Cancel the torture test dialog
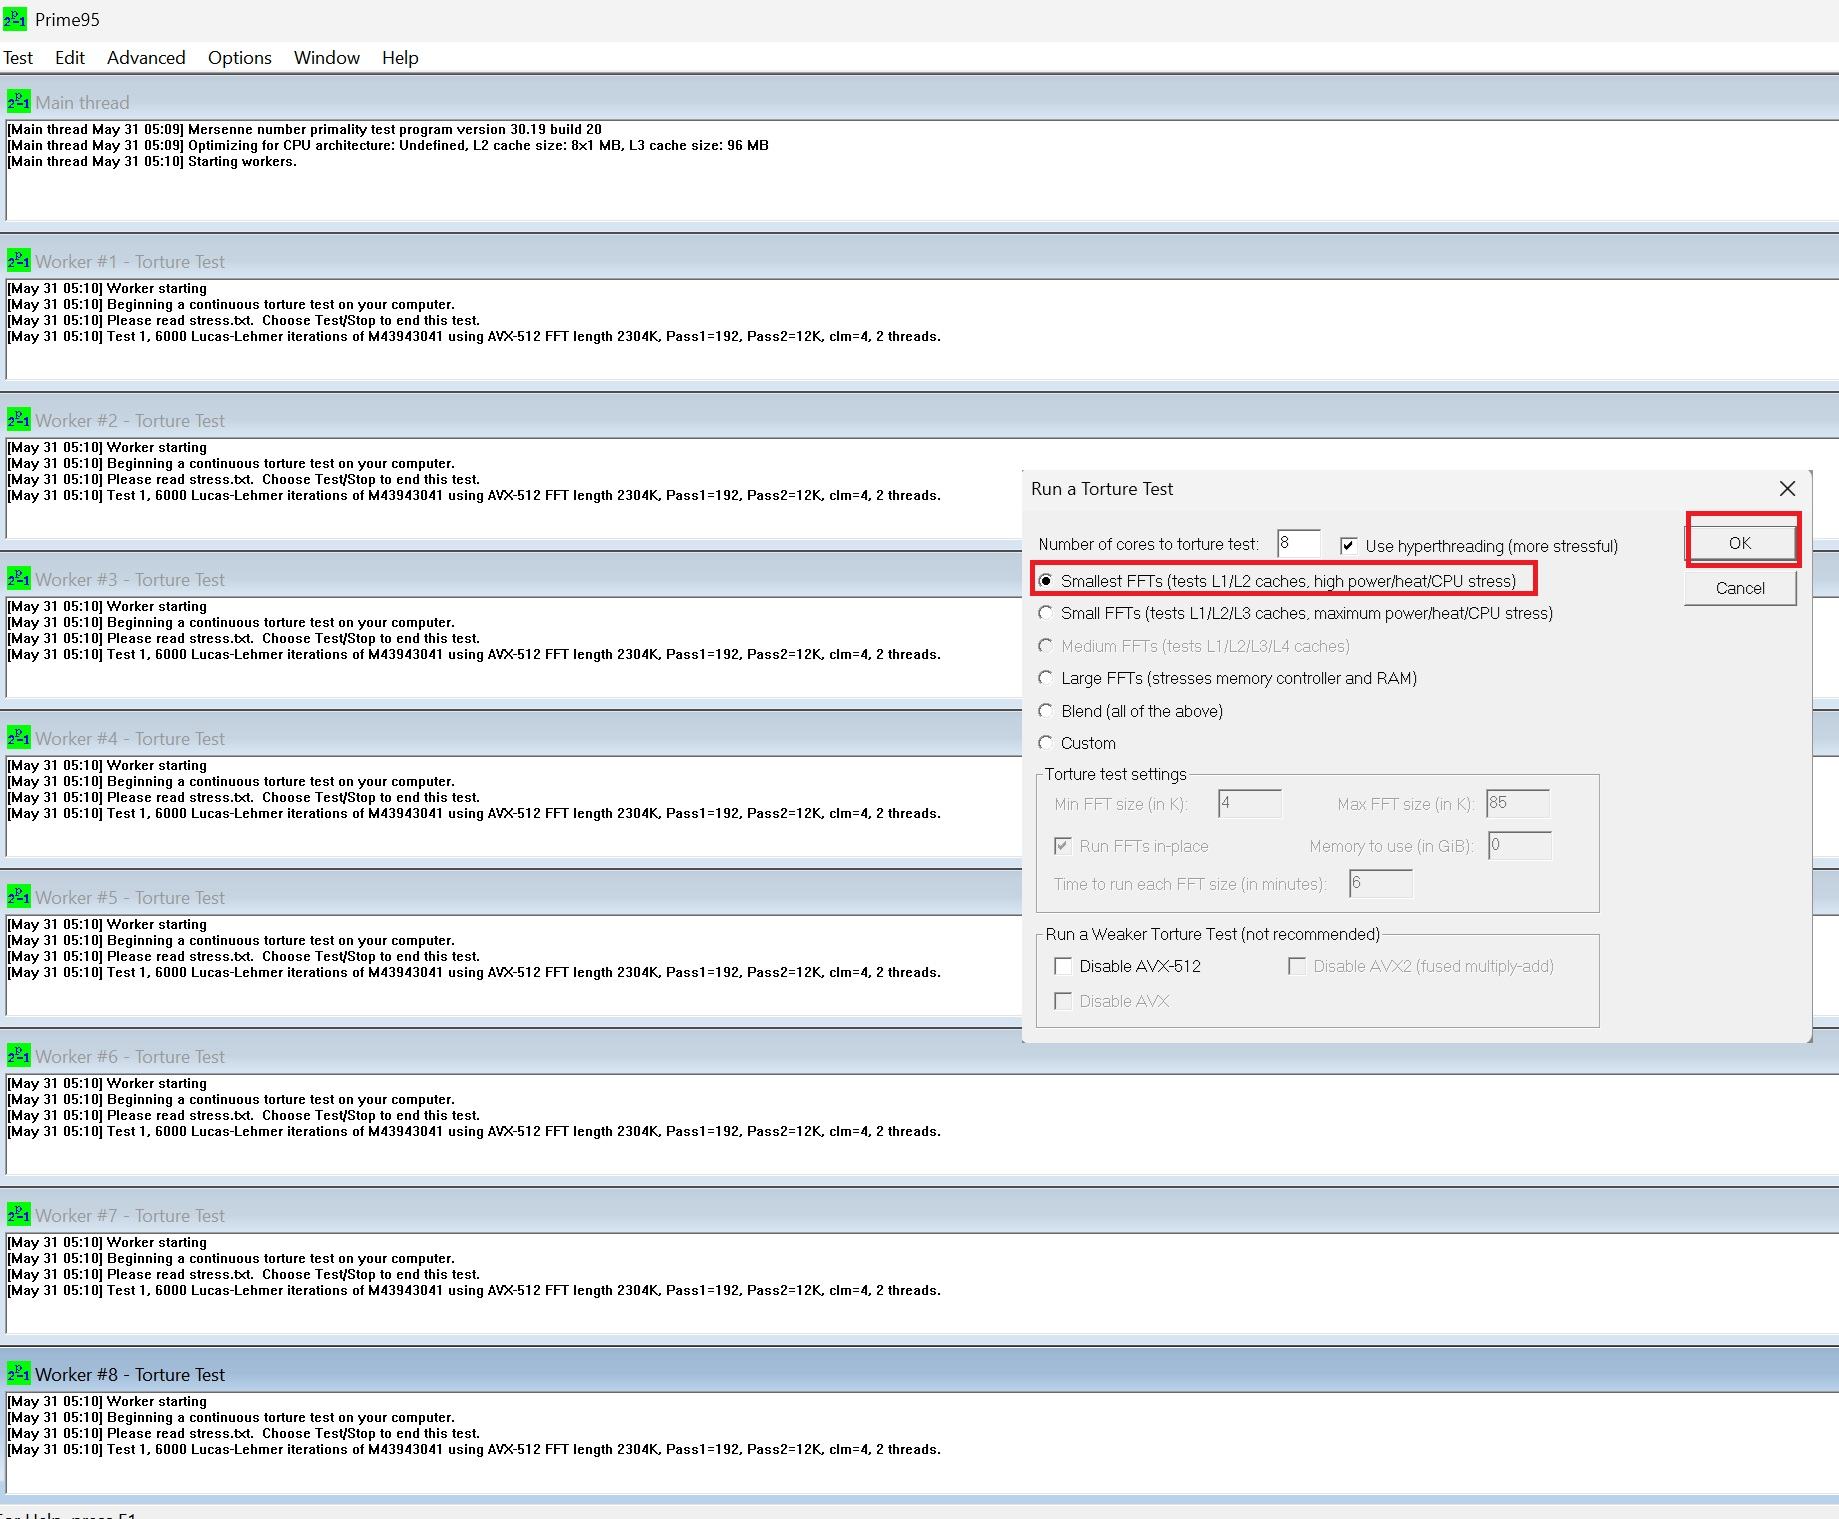 coord(1740,588)
